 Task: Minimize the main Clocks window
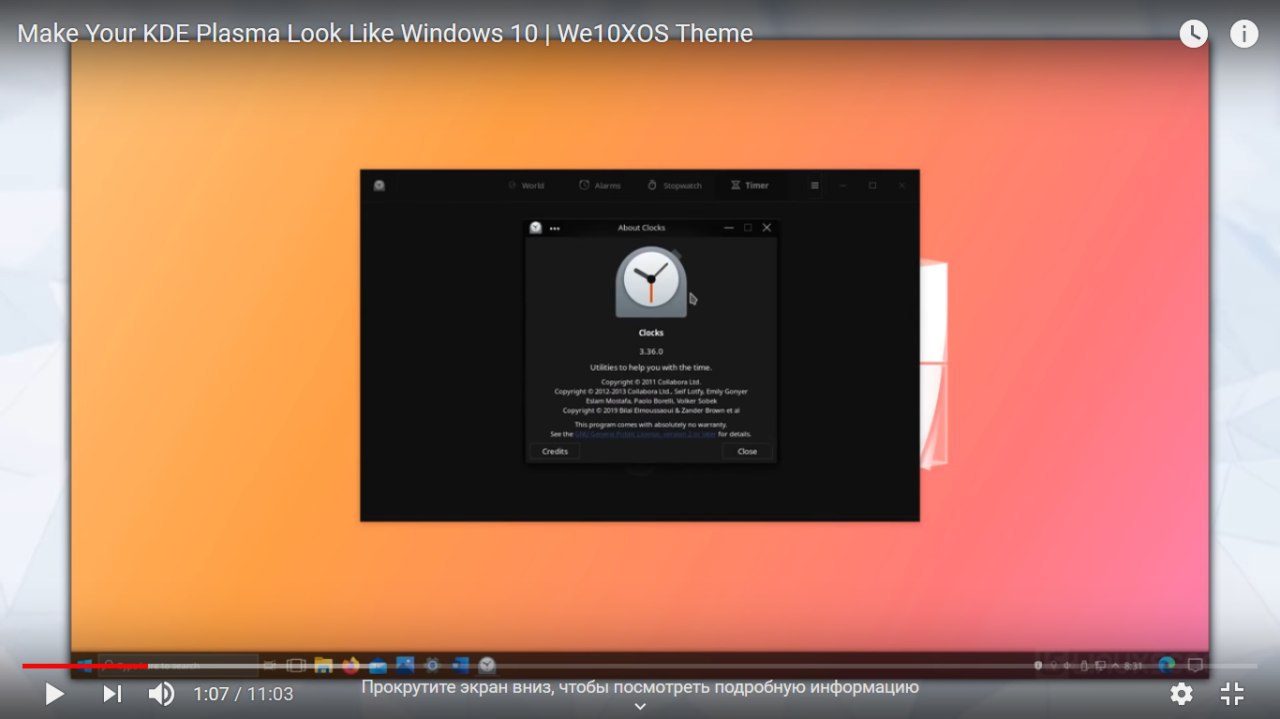[843, 185]
